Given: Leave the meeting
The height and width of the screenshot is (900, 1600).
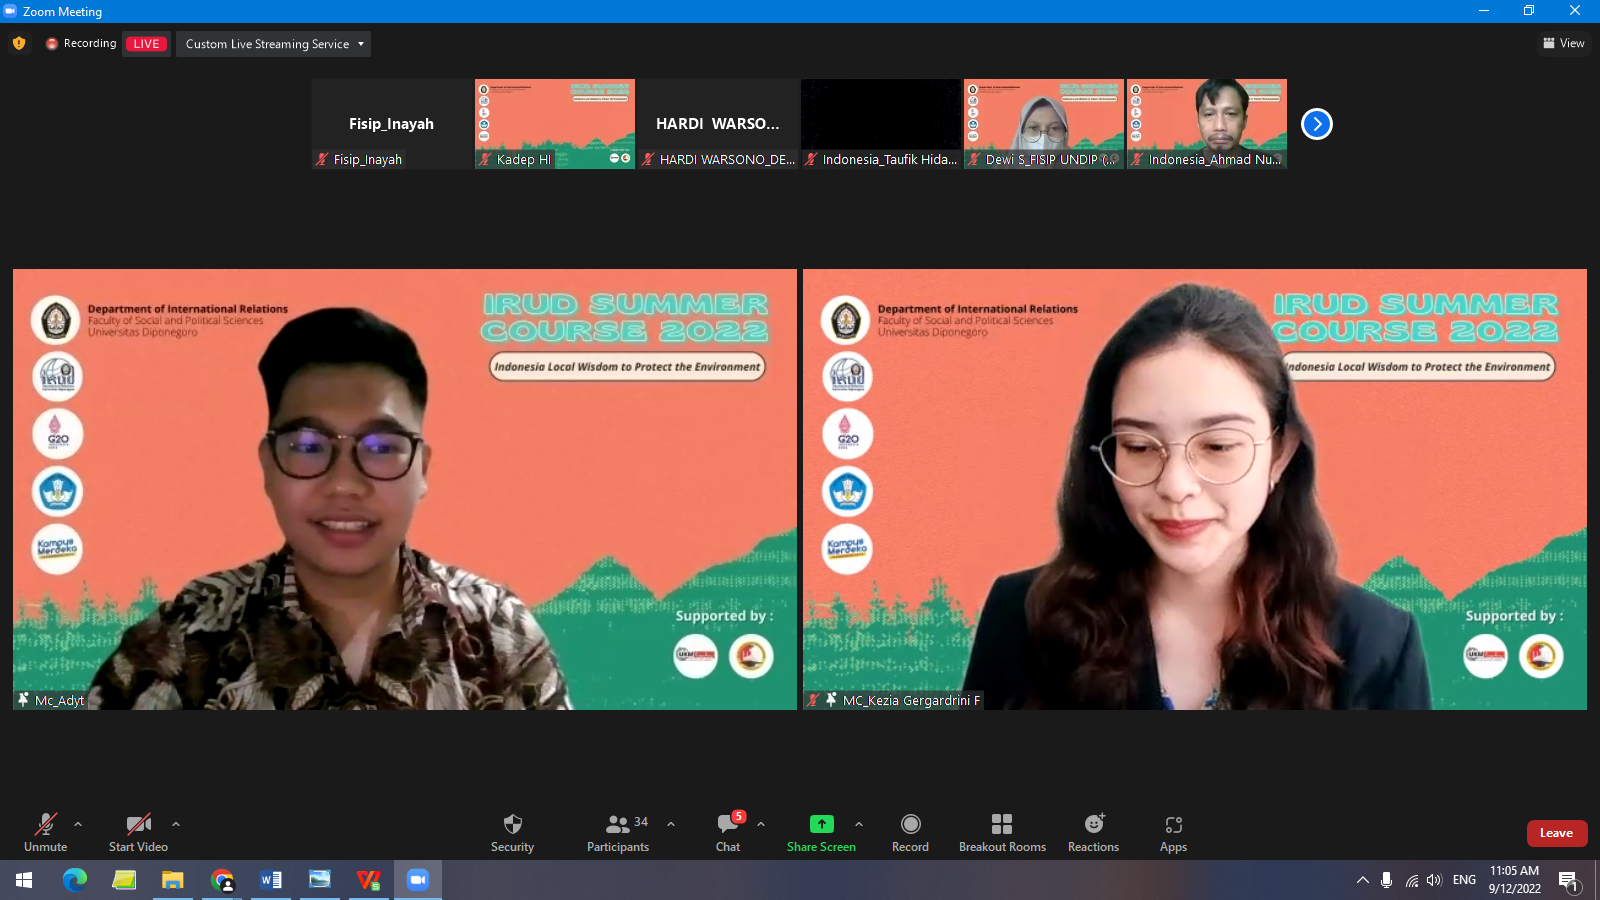Looking at the screenshot, I should [x=1556, y=833].
